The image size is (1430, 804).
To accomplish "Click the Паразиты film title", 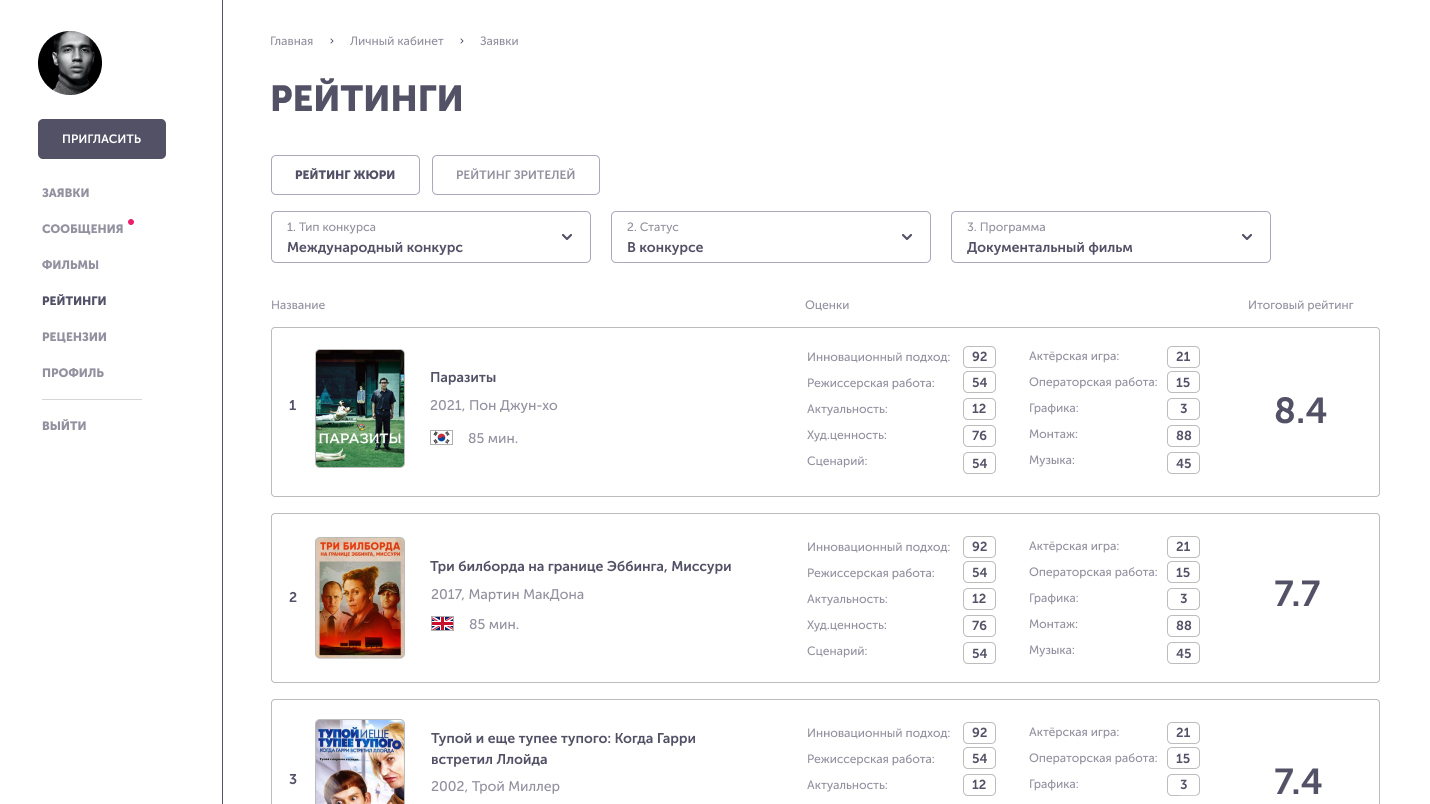I will click(x=463, y=377).
